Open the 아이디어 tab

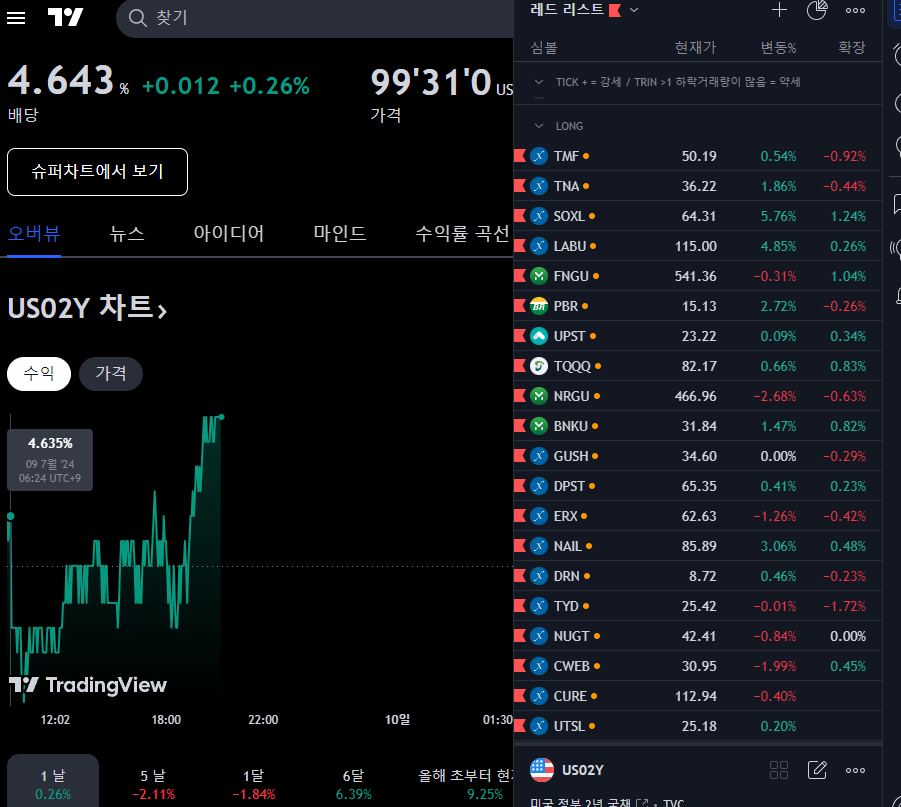(x=229, y=234)
